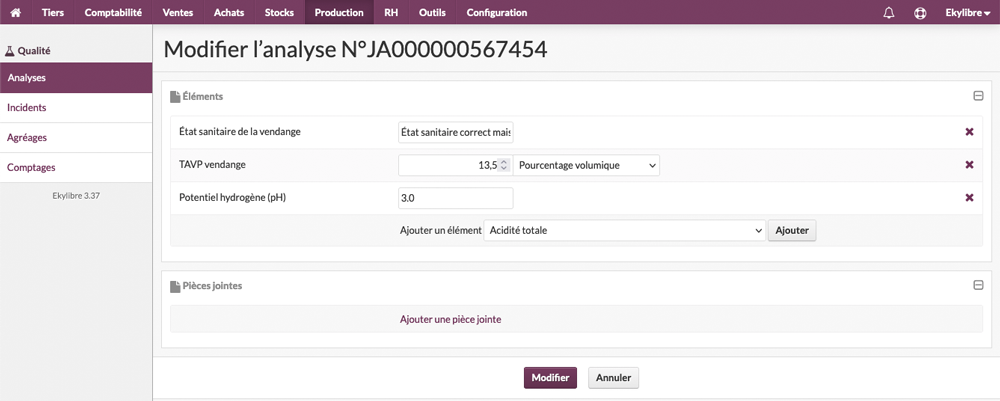Click Ajouter une pièce jointe link
This screenshot has height=401, width=1000.
450,319
